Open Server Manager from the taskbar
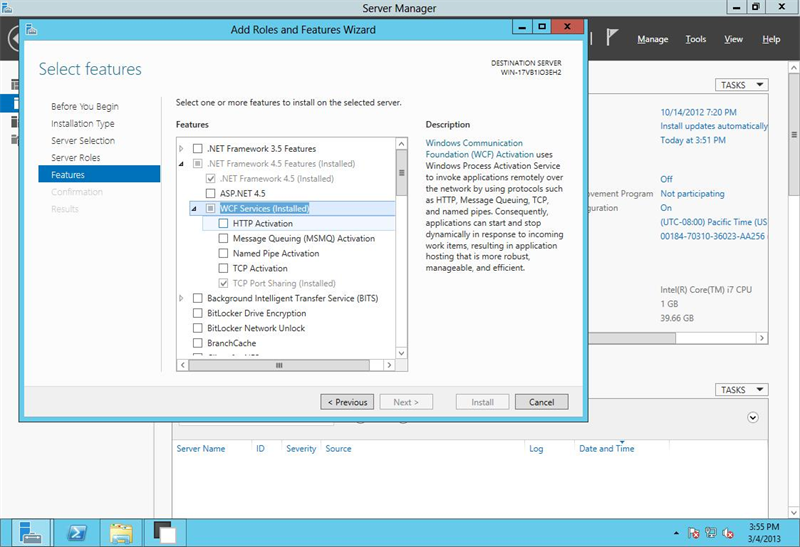This screenshot has height=547, width=800. click(x=31, y=533)
